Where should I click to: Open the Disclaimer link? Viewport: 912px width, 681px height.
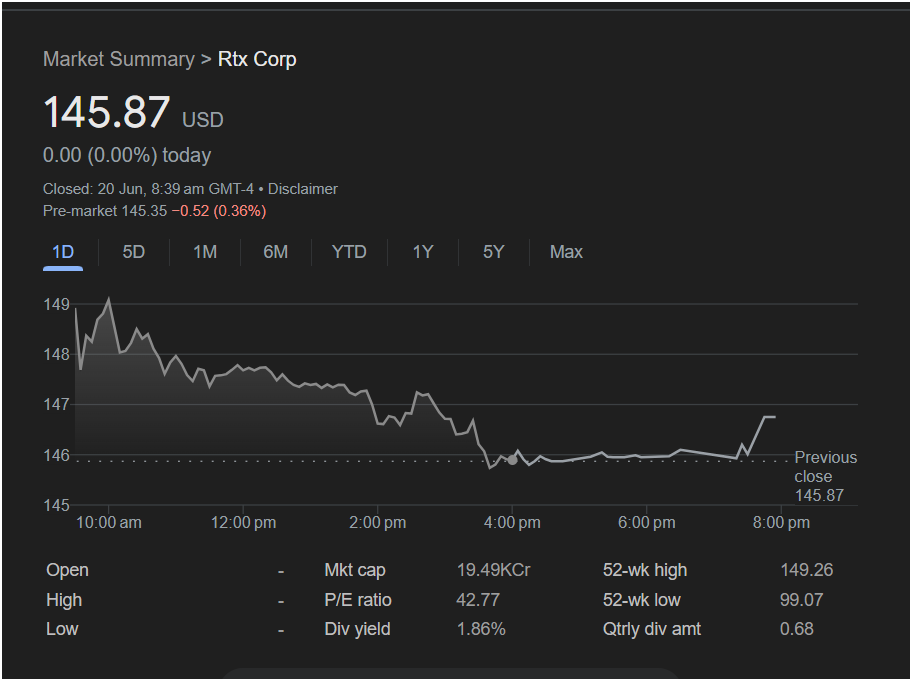(302, 189)
